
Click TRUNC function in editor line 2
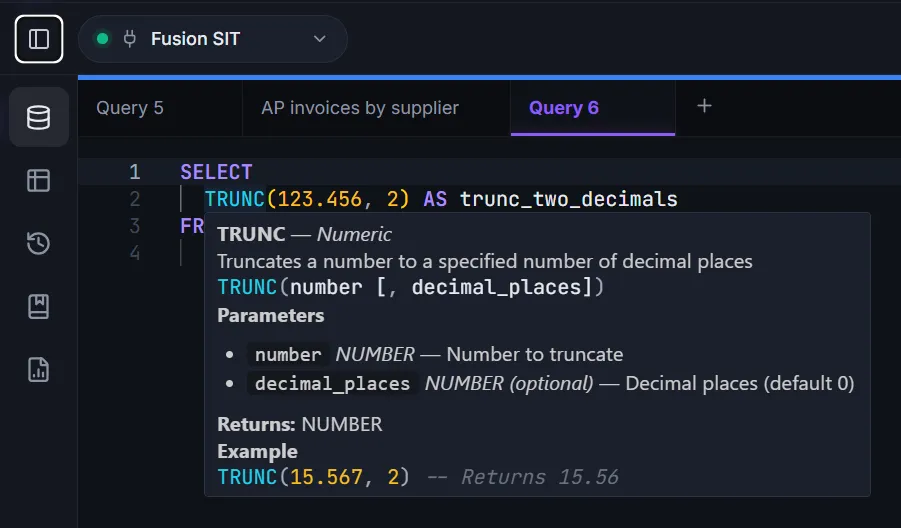[x=234, y=199]
